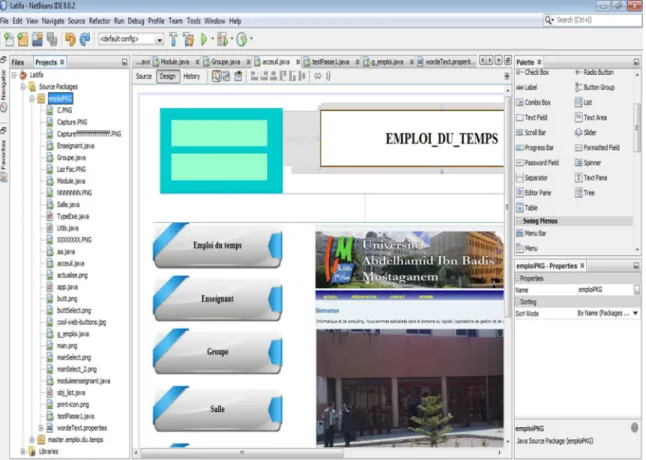
Task: Switch to the g_emploi.java editor tab
Action: point(387,62)
